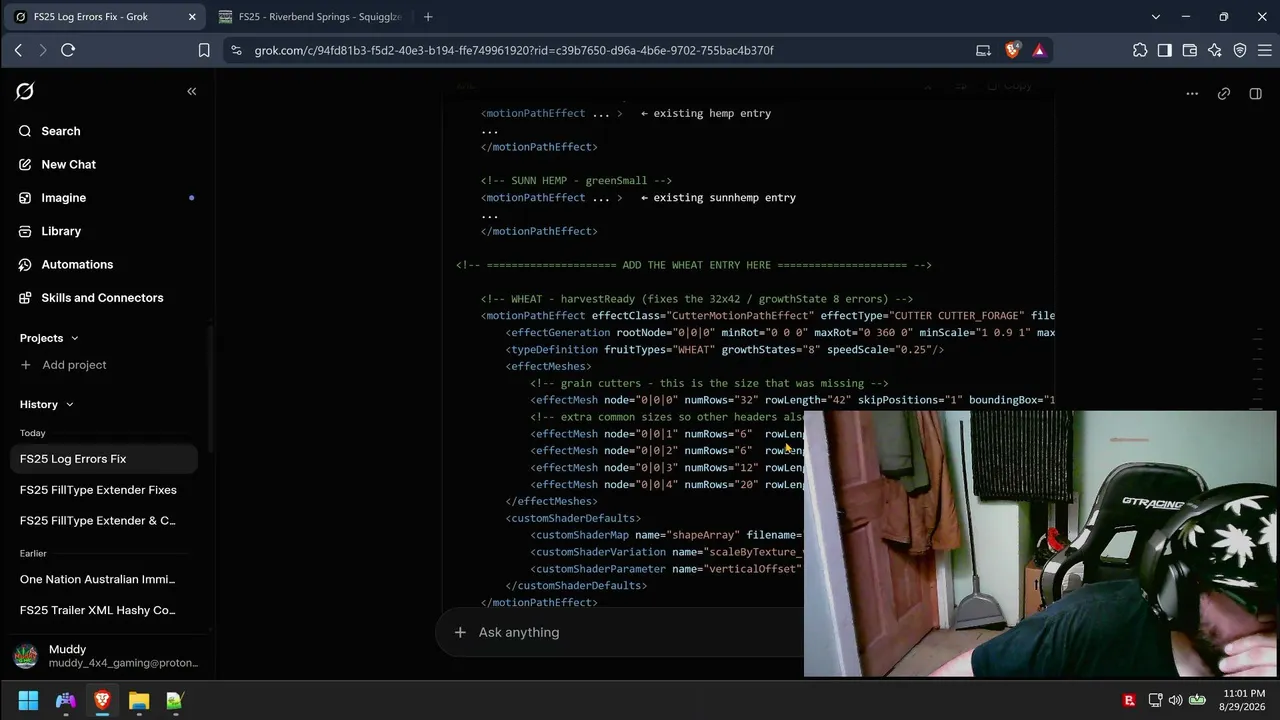Bookmark this page
This screenshot has height=720, width=1280.
pos(204,50)
